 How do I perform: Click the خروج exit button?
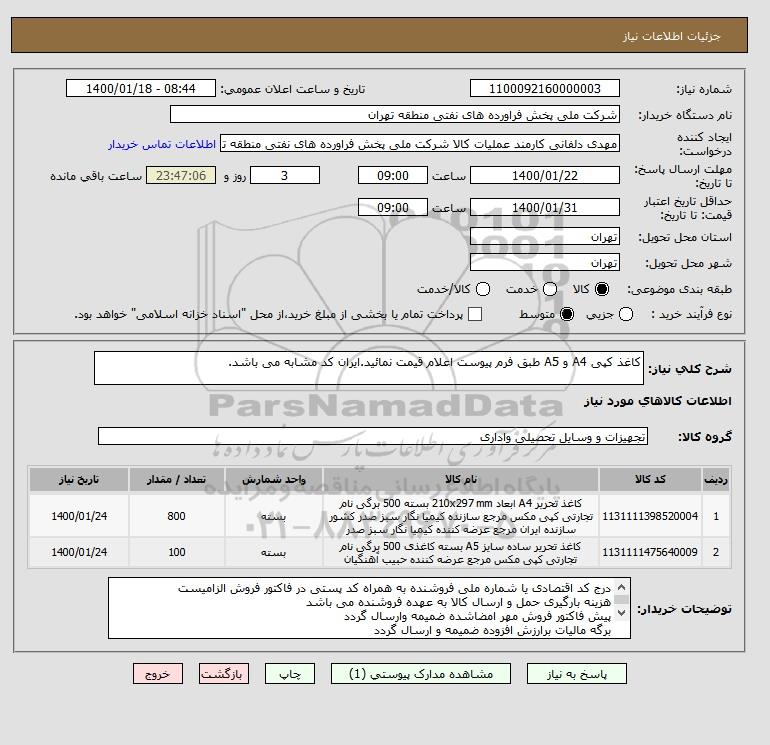158,674
